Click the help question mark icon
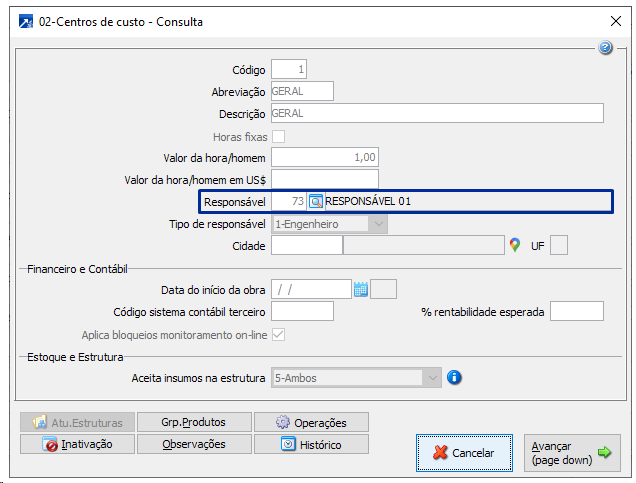 coord(605,48)
